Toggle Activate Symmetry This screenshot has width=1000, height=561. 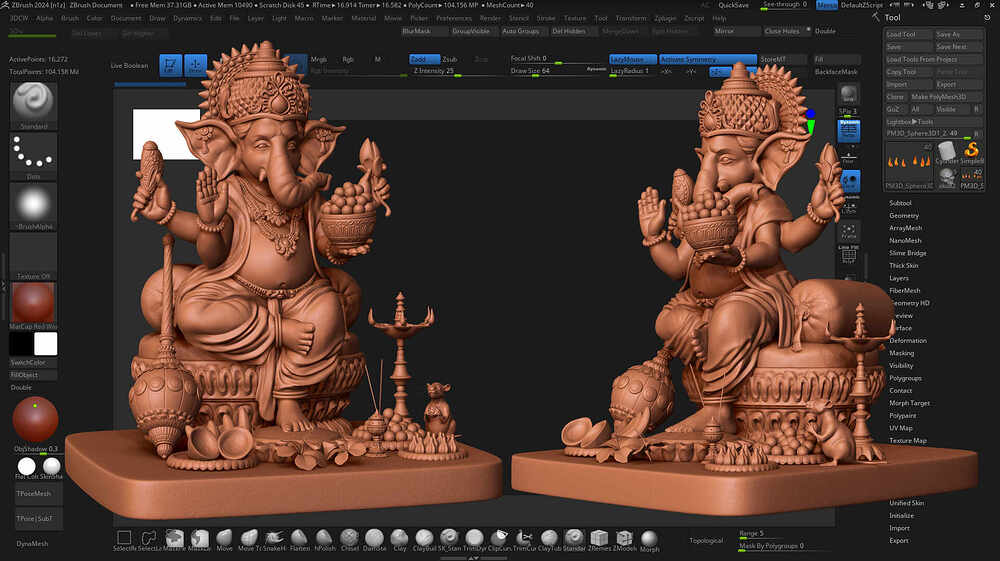707,59
